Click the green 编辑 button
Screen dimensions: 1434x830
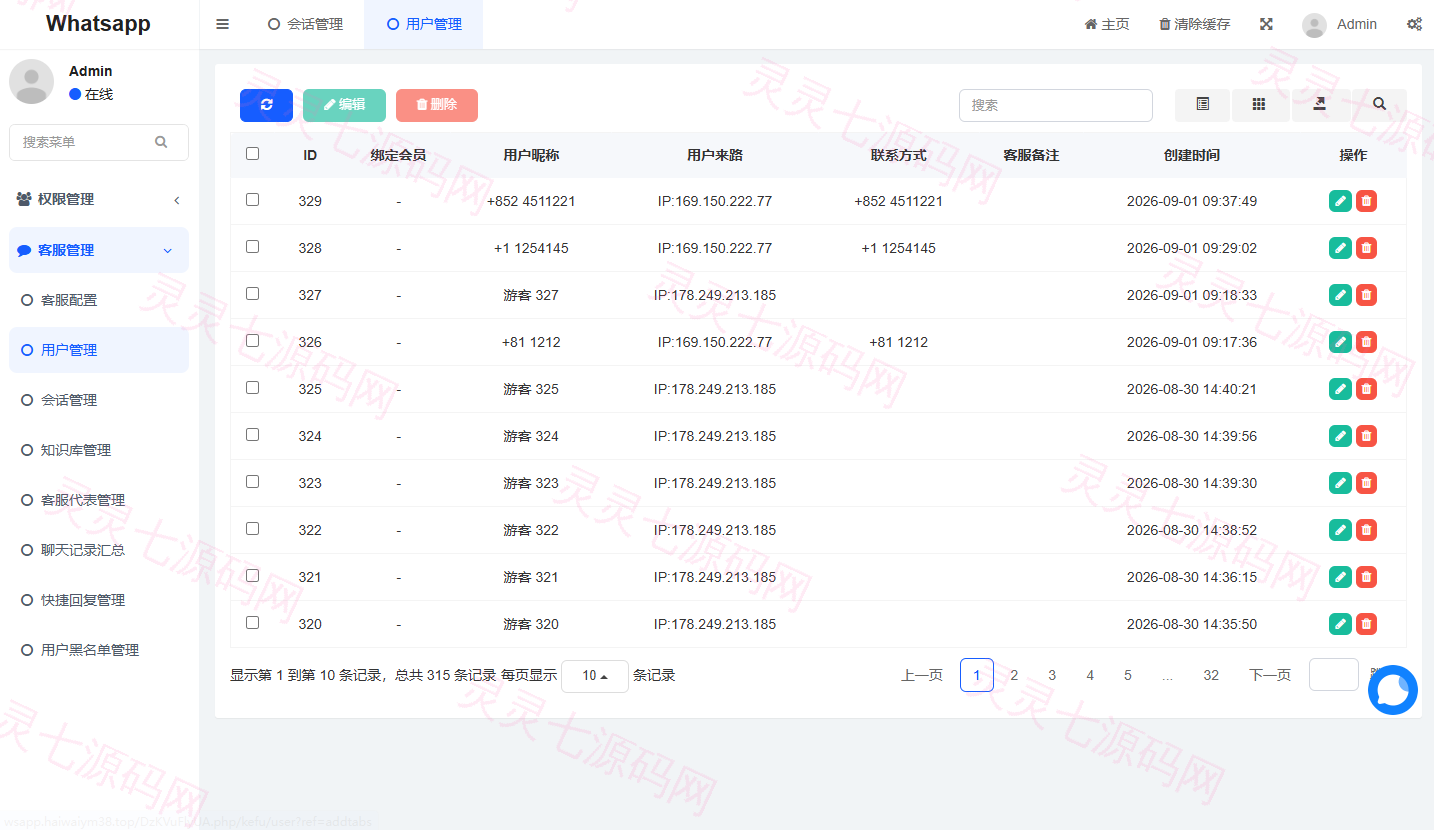(x=344, y=105)
